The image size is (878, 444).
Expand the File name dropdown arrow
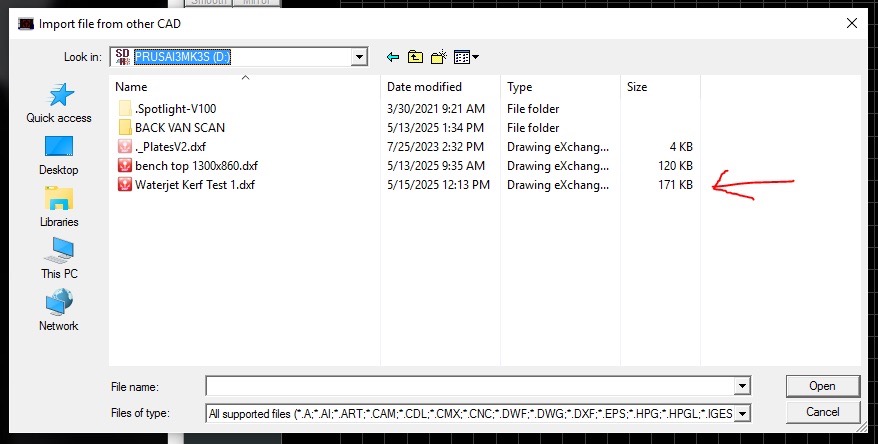pos(742,386)
